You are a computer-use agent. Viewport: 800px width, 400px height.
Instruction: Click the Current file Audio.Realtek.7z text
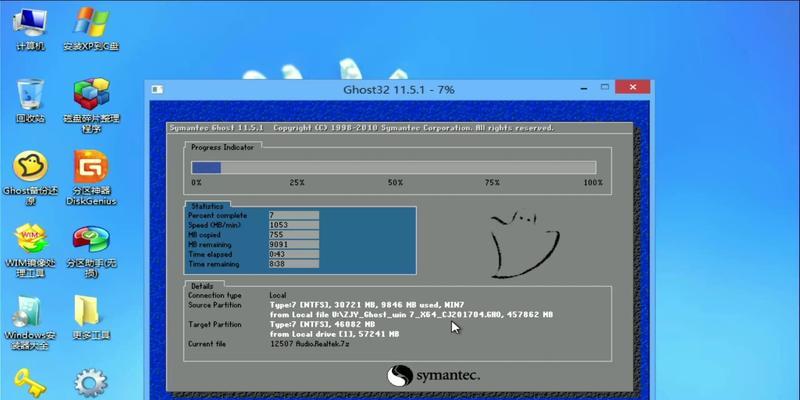coord(311,344)
